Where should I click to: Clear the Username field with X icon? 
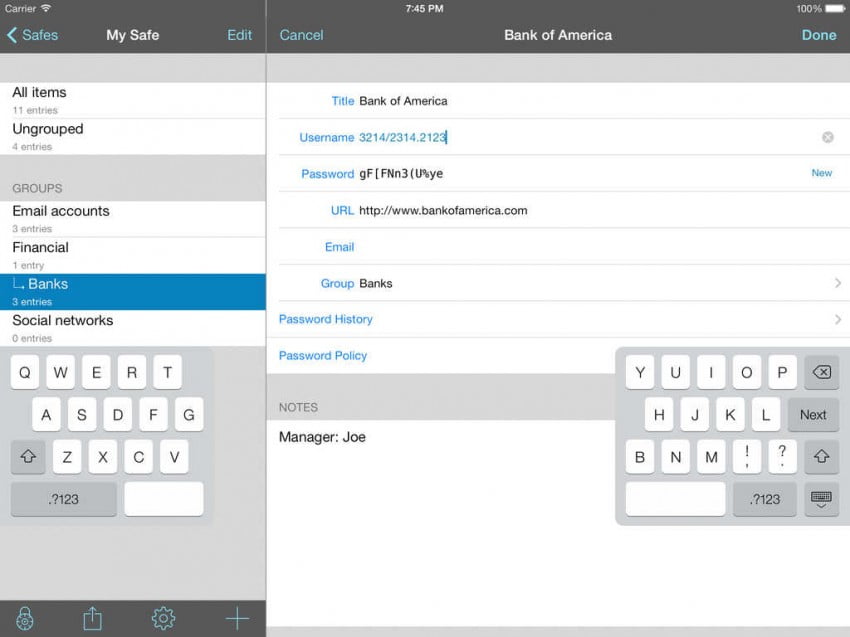pos(827,137)
